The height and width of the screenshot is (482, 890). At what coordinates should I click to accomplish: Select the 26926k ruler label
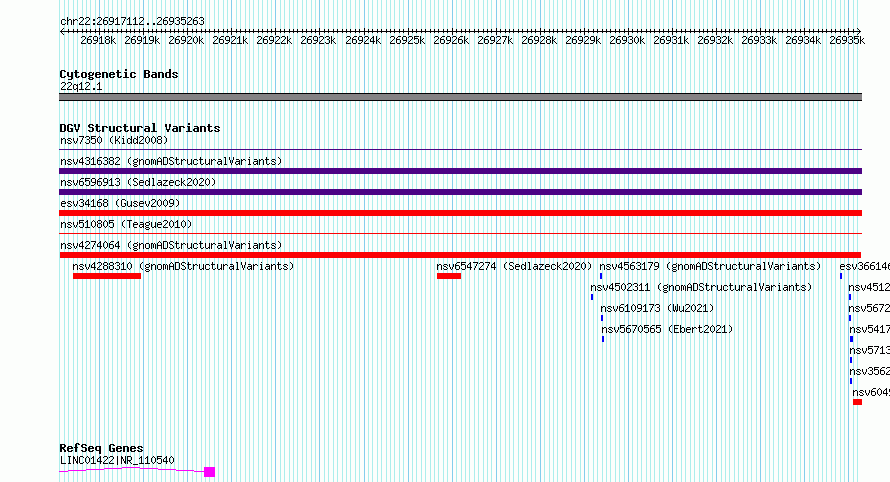451,40
